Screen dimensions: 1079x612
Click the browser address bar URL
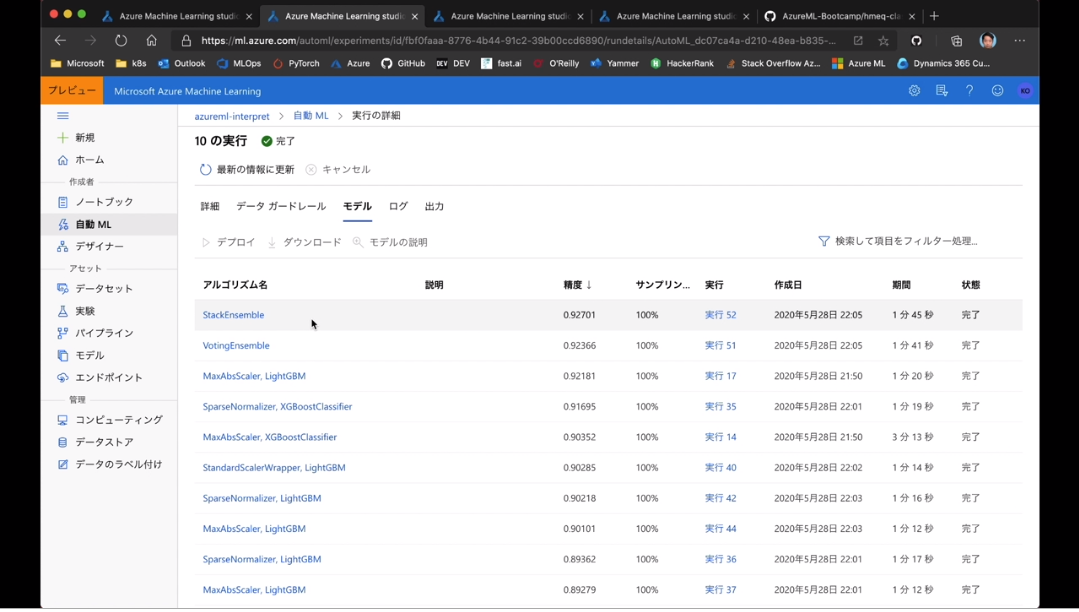click(518, 41)
